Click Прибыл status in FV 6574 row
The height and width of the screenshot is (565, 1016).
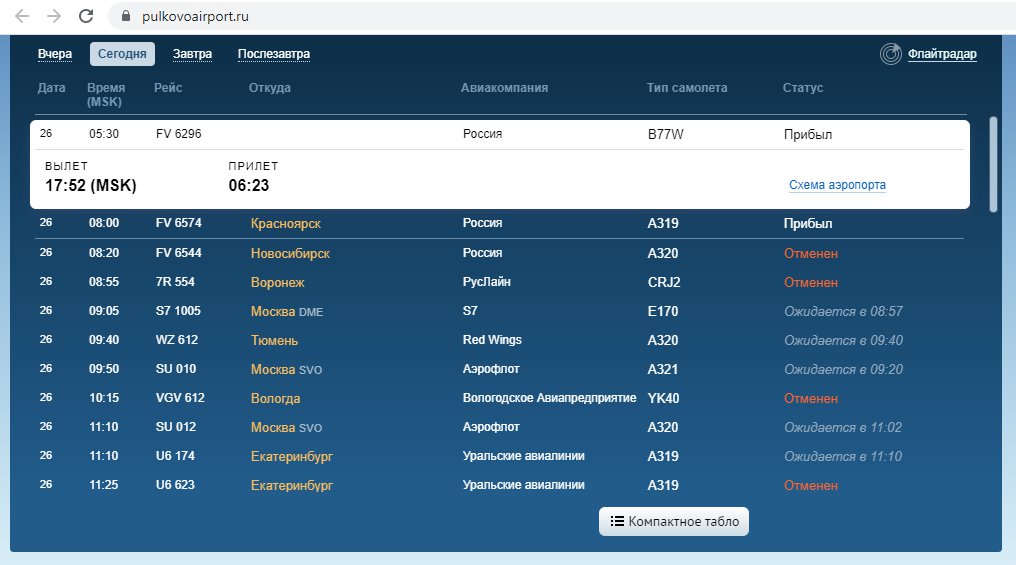pyautogui.click(x=807, y=224)
